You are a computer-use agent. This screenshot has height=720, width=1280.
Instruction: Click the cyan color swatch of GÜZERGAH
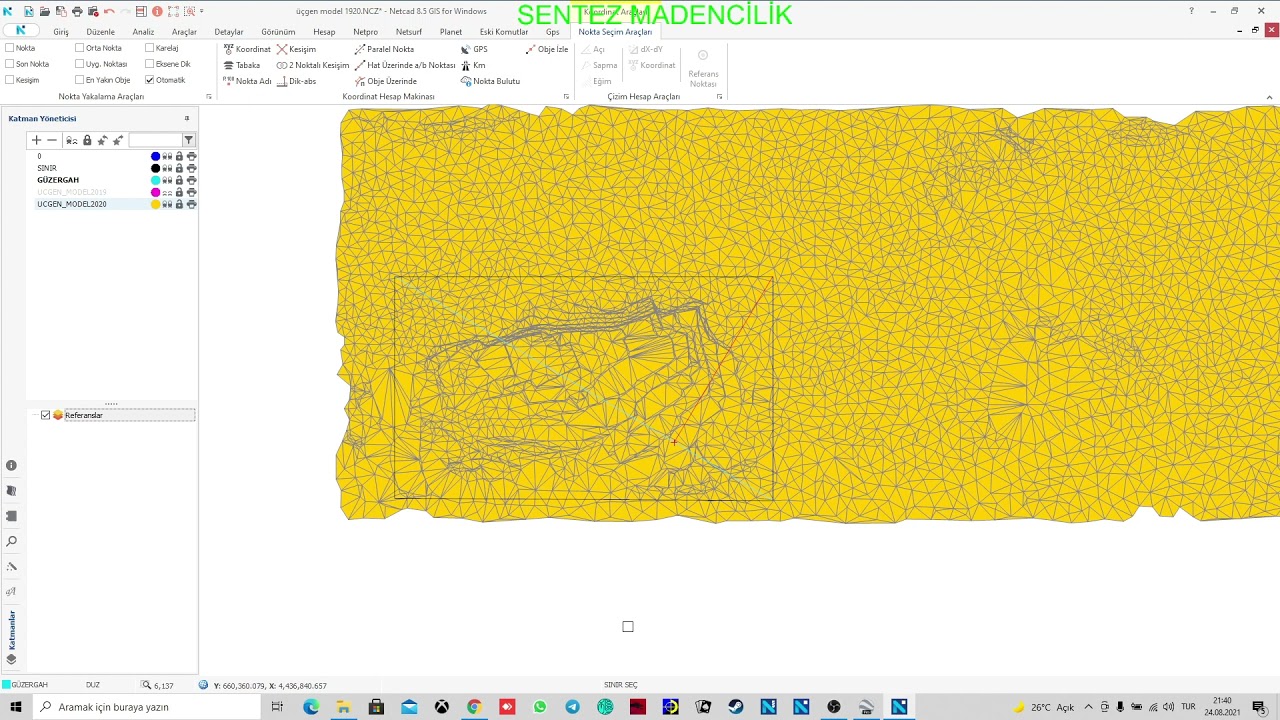click(x=155, y=180)
